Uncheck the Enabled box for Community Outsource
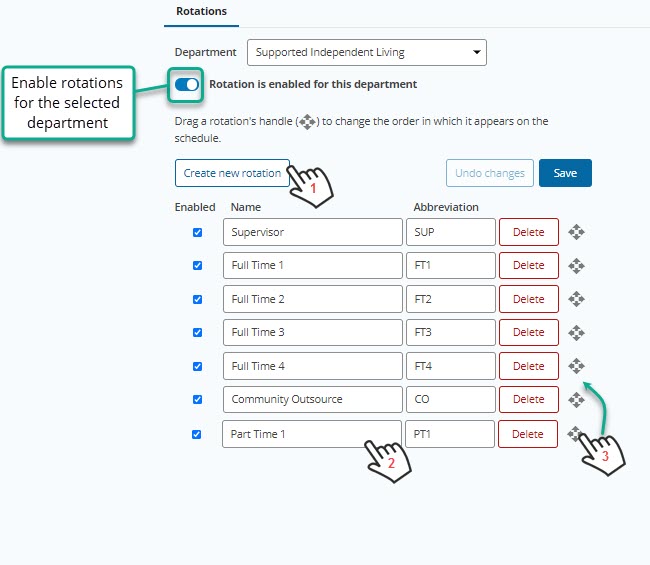650x565 pixels. click(197, 399)
